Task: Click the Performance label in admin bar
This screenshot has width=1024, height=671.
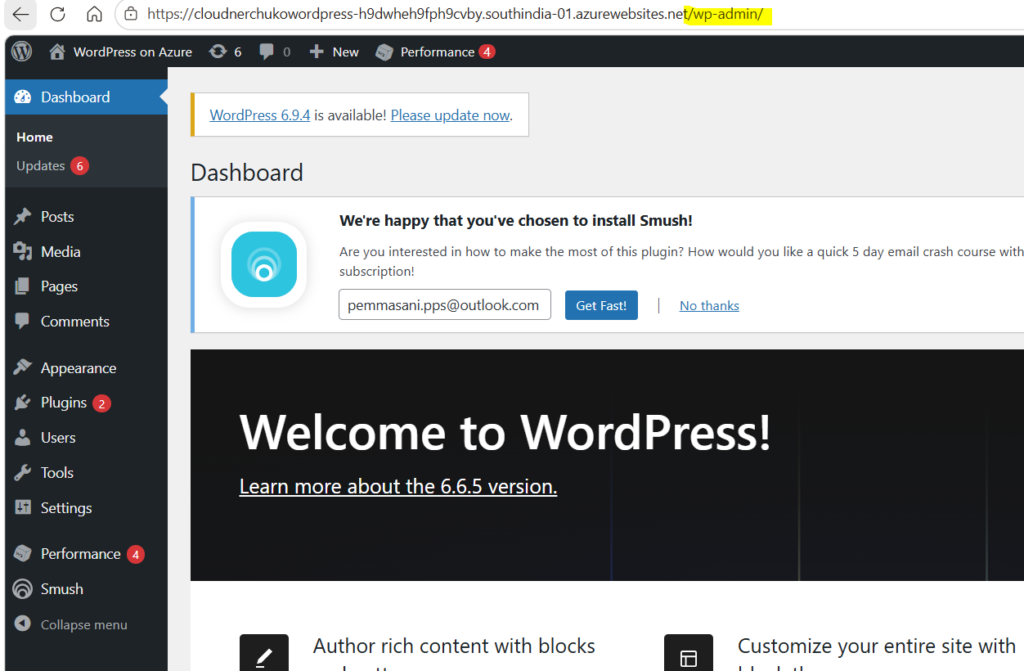Action: coord(437,52)
